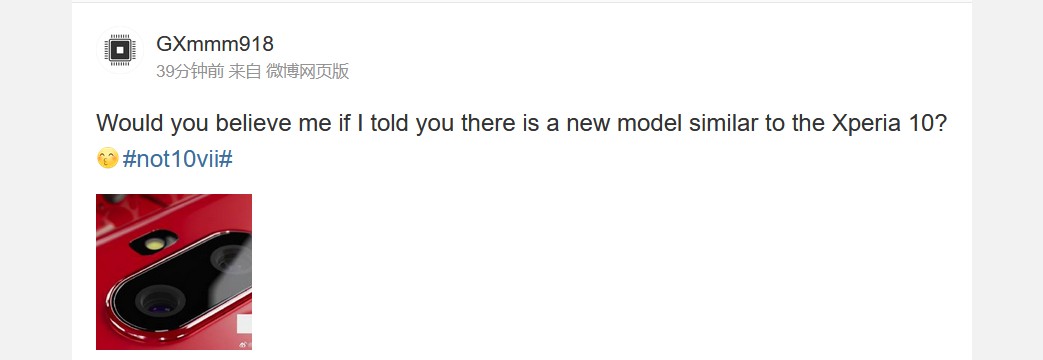Open the chip-shaped profile avatar

(120, 51)
